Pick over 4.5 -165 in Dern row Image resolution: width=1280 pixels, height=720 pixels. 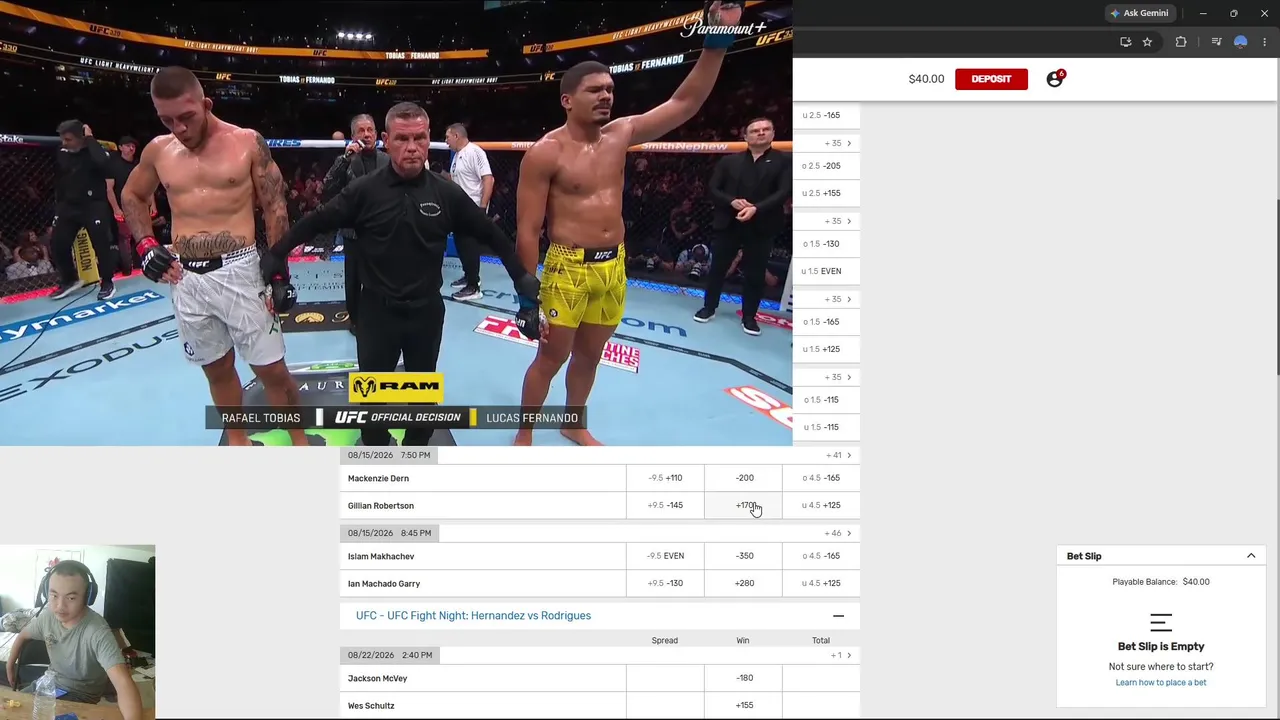pos(821,478)
